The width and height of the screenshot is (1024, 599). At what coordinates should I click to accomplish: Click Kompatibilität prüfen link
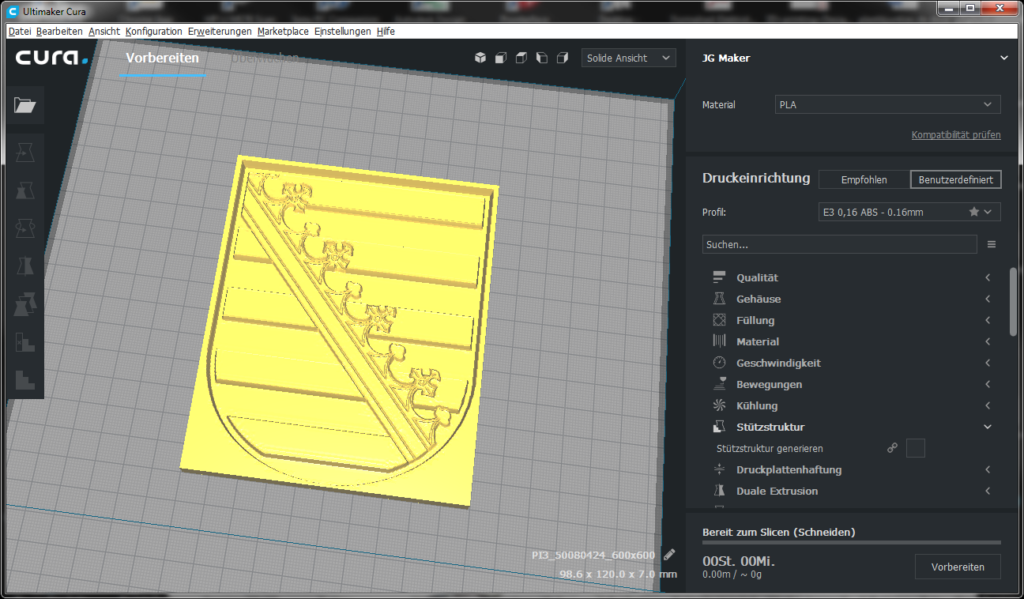955,135
